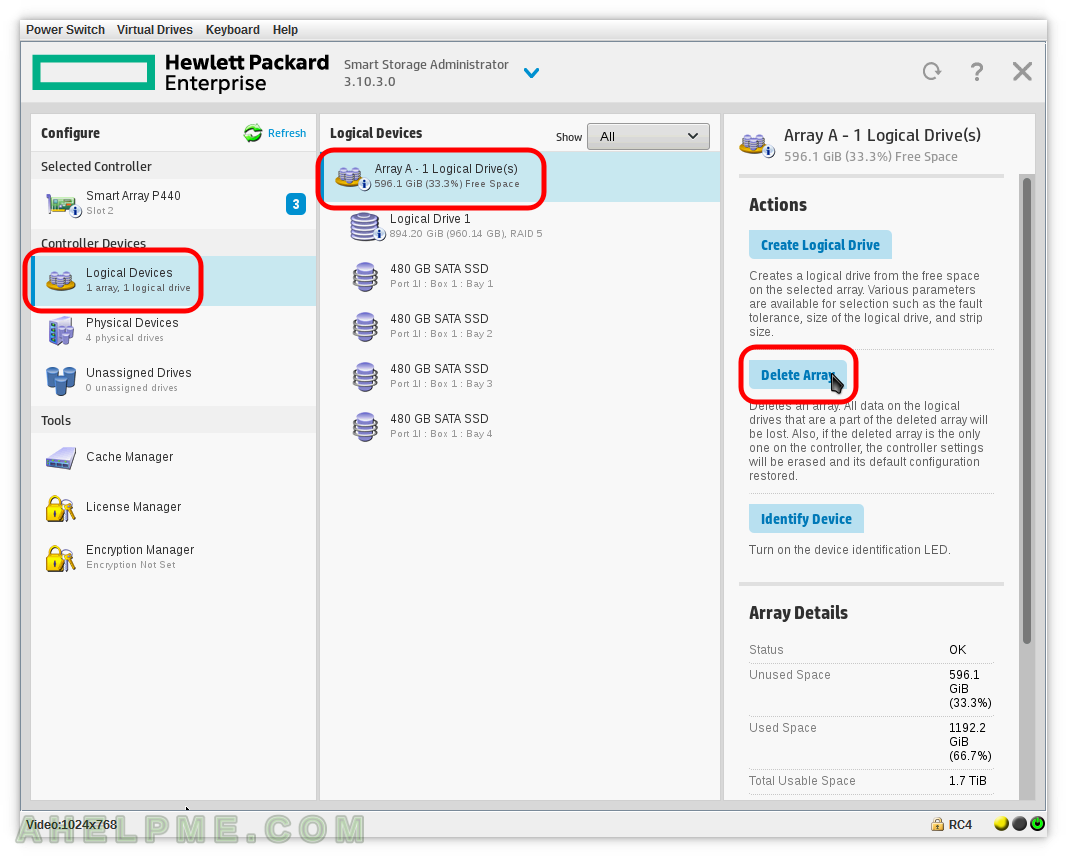Viewport: 1067px width, 857px height.
Task: Click the License Manager padlock icon
Action: pos(61,508)
